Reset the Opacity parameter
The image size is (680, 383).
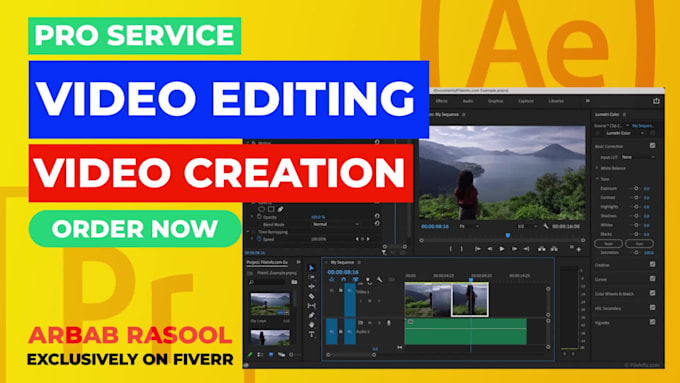(x=377, y=216)
